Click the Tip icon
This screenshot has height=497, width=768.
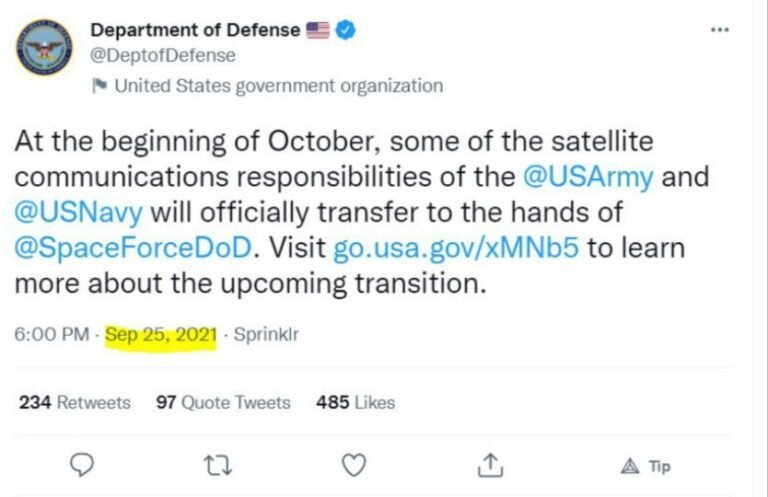click(645, 465)
